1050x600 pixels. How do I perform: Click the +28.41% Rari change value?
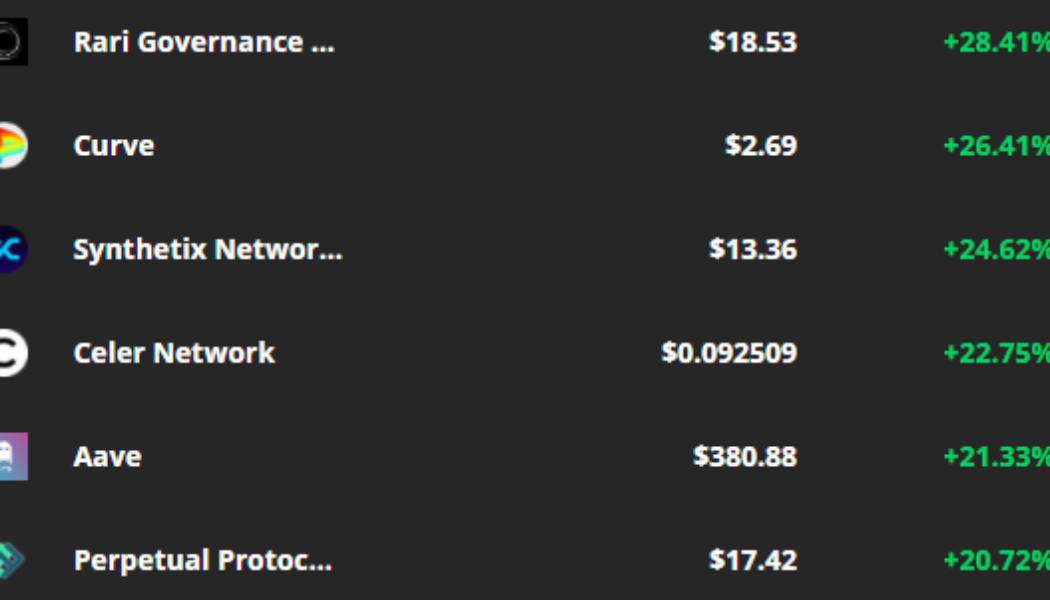[x=996, y=42]
